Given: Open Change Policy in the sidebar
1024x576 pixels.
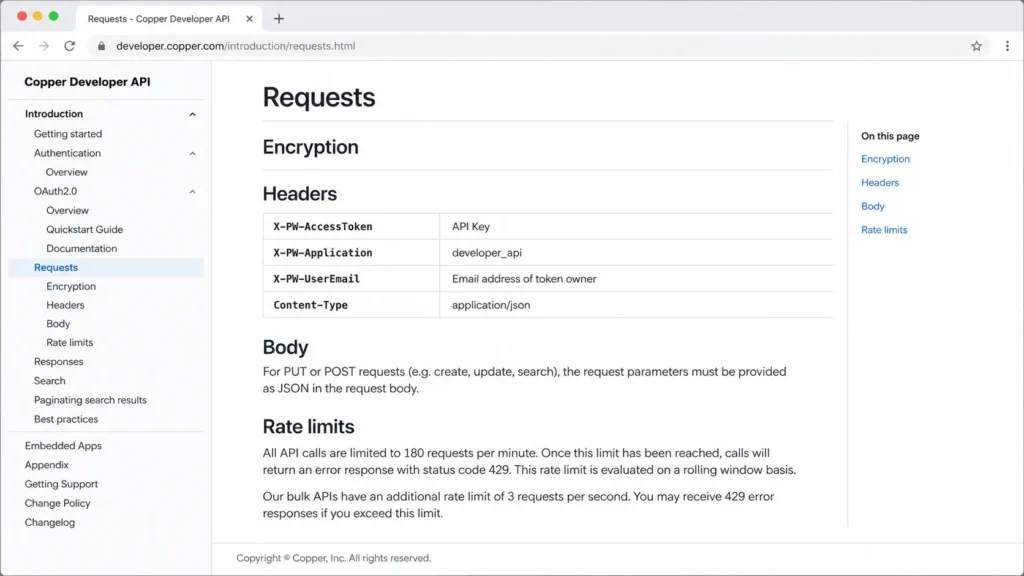Looking at the screenshot, I should coord(57,503).
